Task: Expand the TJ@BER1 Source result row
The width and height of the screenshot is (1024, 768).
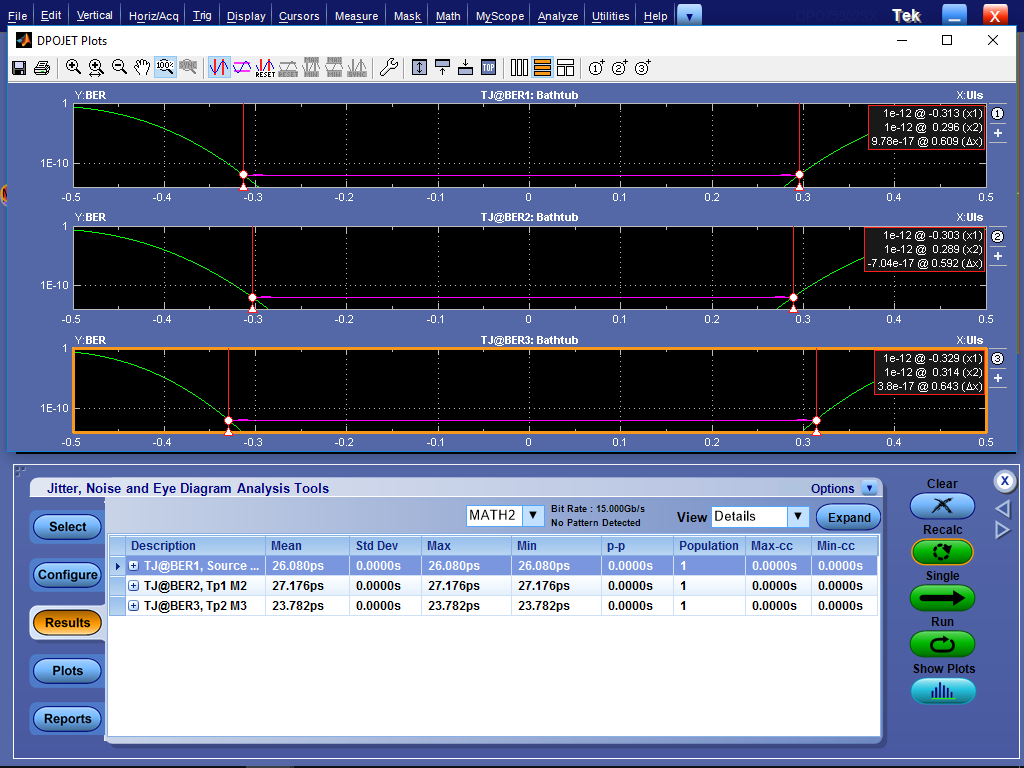Action: tap(133, 566)
